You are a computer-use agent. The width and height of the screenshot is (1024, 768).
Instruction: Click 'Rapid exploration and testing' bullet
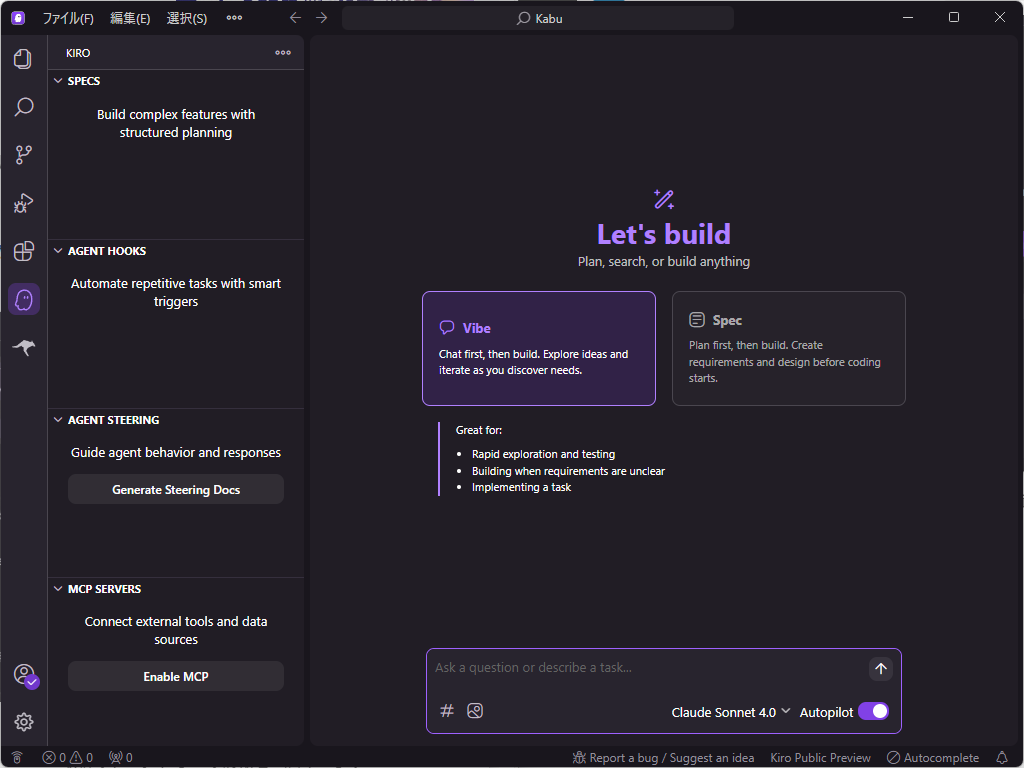point(543,454)
